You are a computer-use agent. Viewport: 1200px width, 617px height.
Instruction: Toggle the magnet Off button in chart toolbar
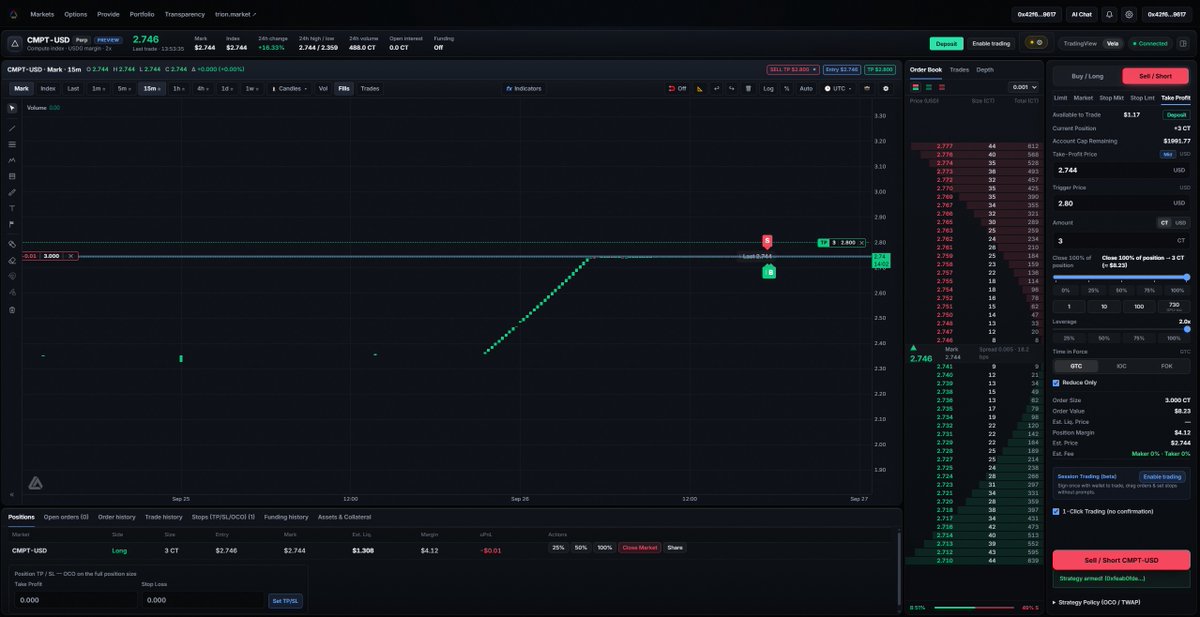(677, 88)
